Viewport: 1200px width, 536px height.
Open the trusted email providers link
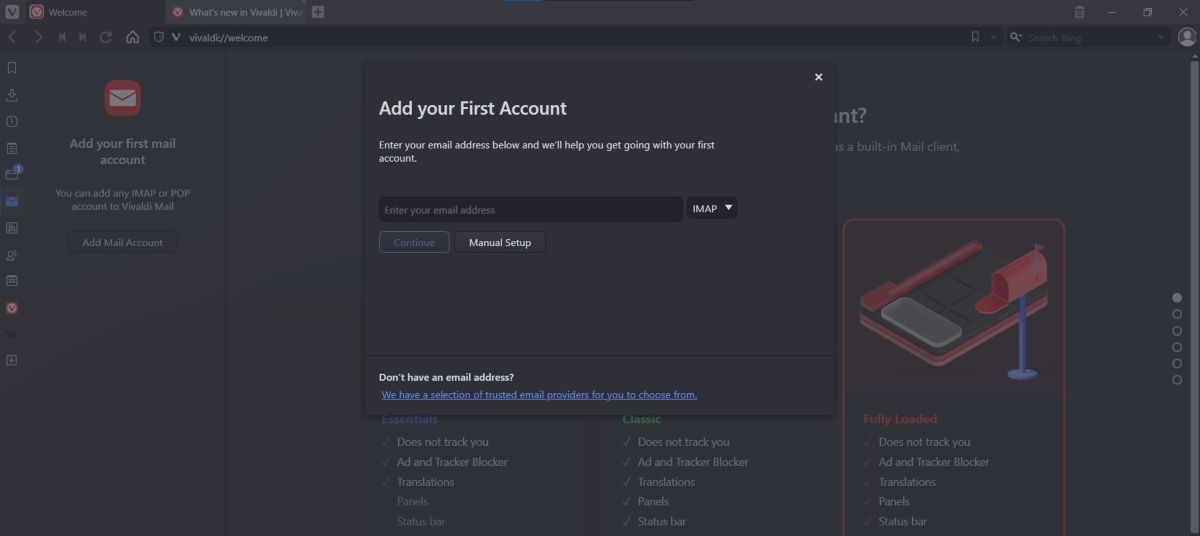[539, 395]
